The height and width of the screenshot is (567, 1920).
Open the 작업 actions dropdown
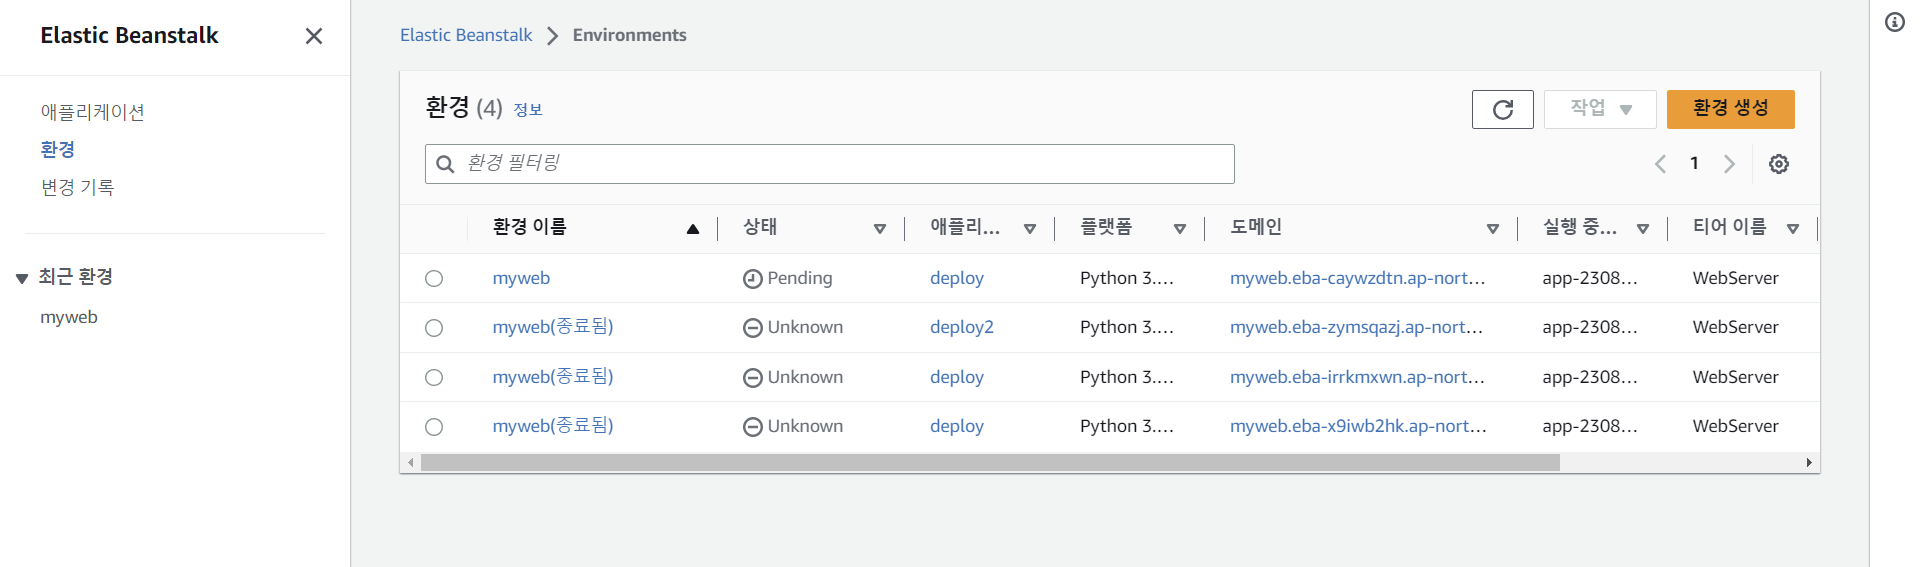(1600, 109)
